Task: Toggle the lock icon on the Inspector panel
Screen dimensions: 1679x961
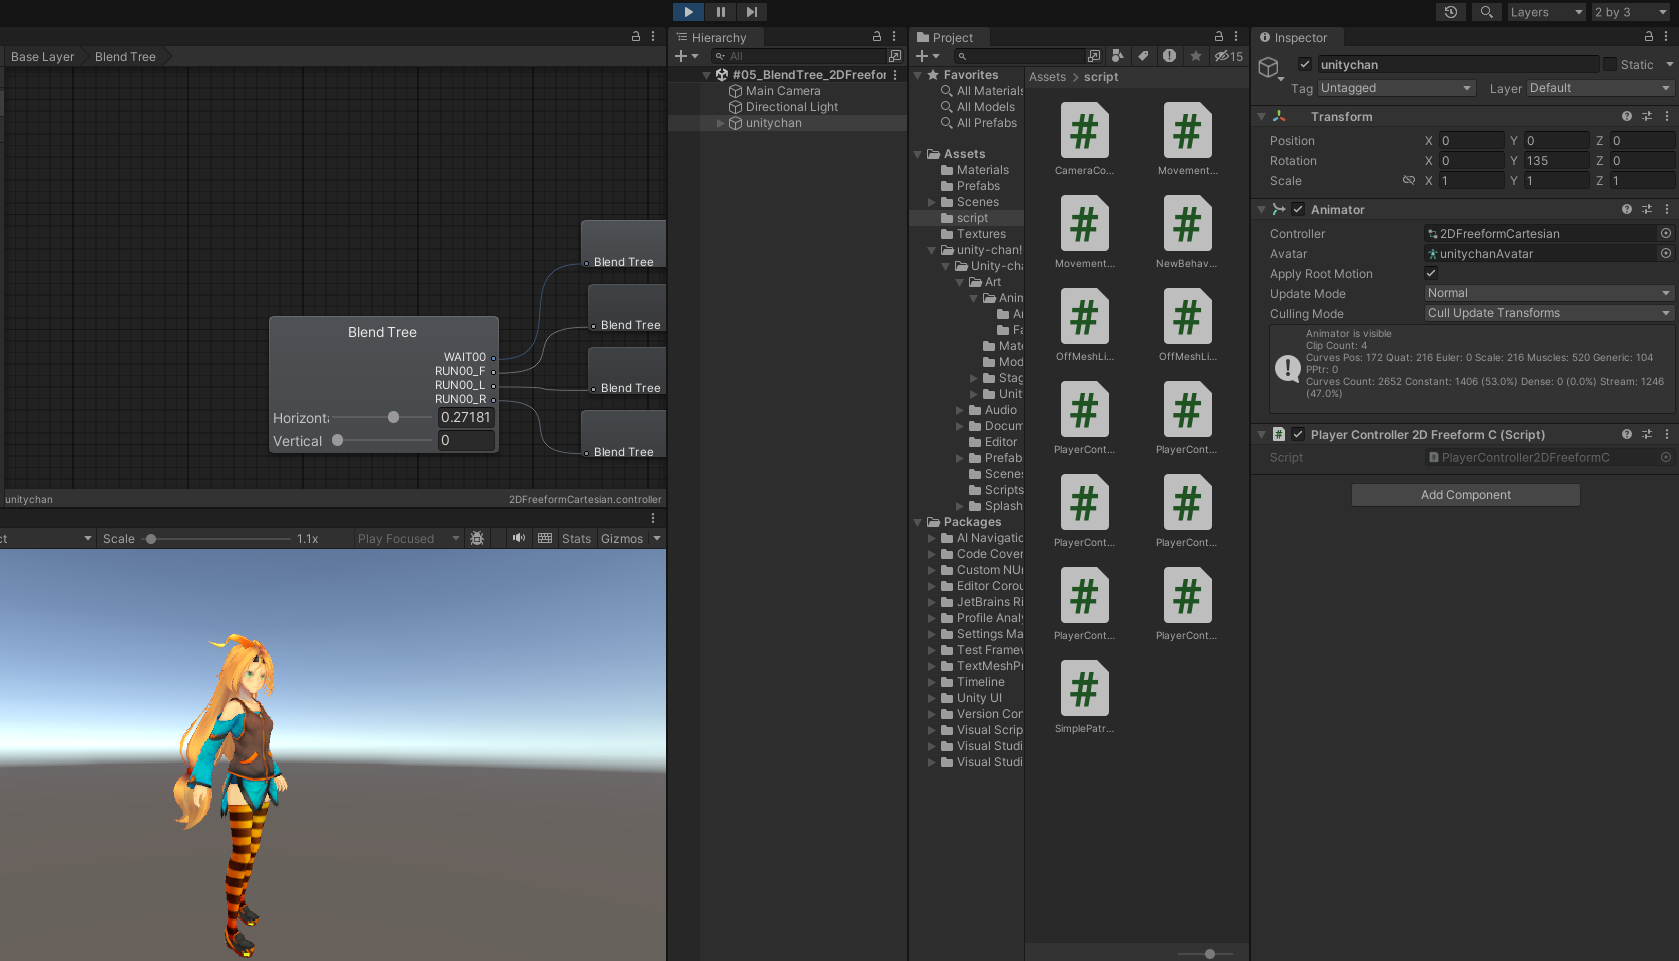Action: [1649, 36]
